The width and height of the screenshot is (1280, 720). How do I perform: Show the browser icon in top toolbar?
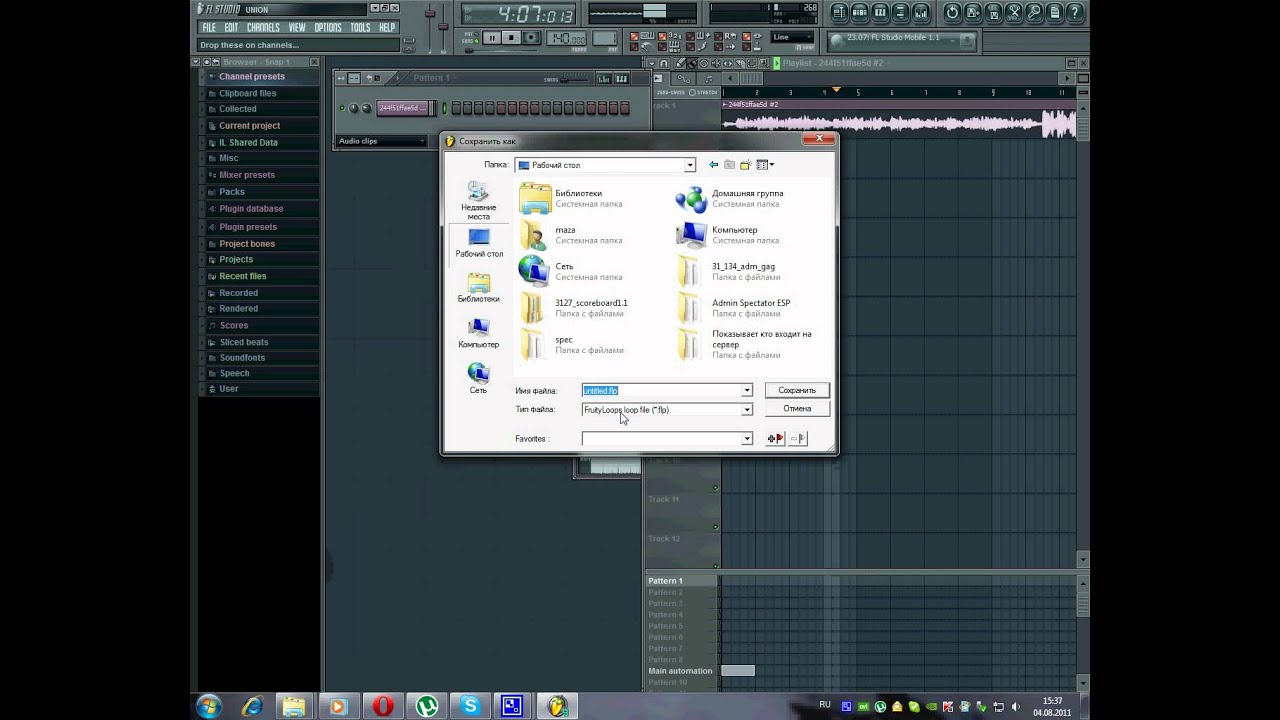coord(900,13)
